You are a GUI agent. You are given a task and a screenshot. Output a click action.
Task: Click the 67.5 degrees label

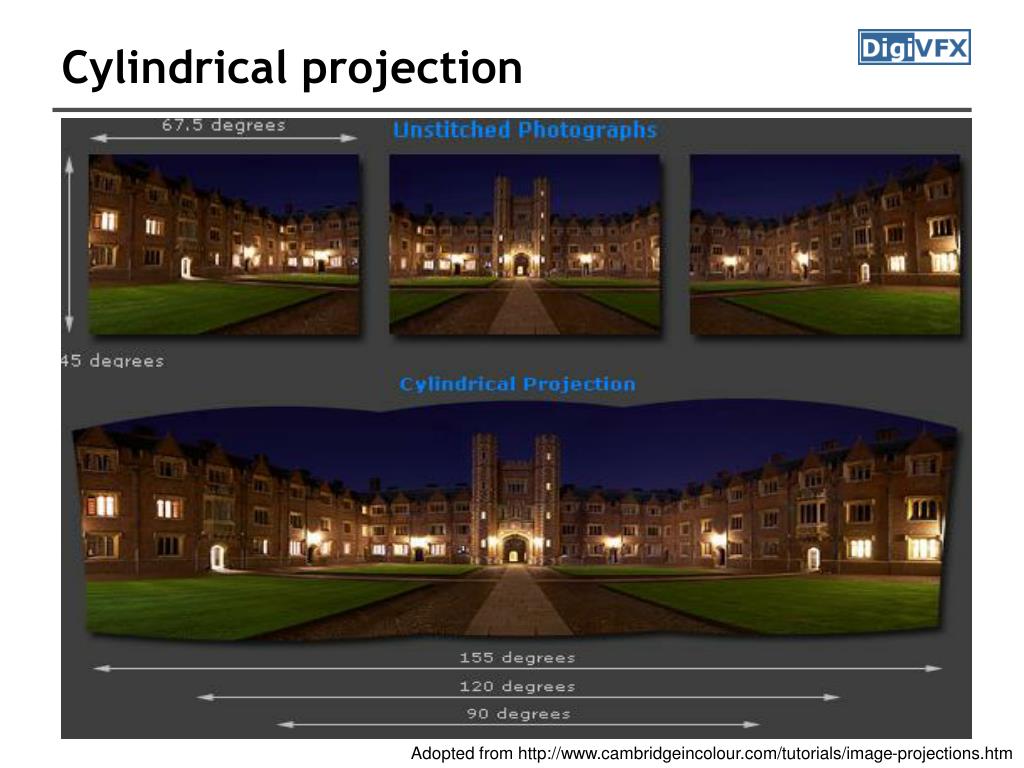223,125
